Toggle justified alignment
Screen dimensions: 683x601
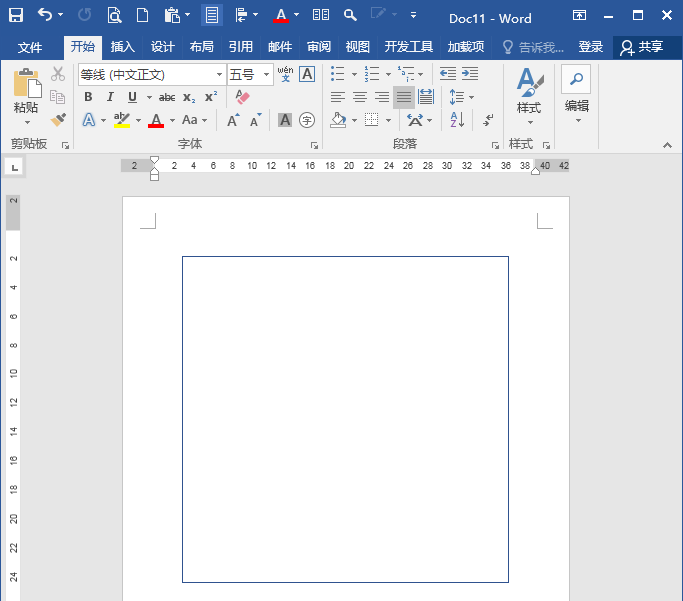coord(404,97)
